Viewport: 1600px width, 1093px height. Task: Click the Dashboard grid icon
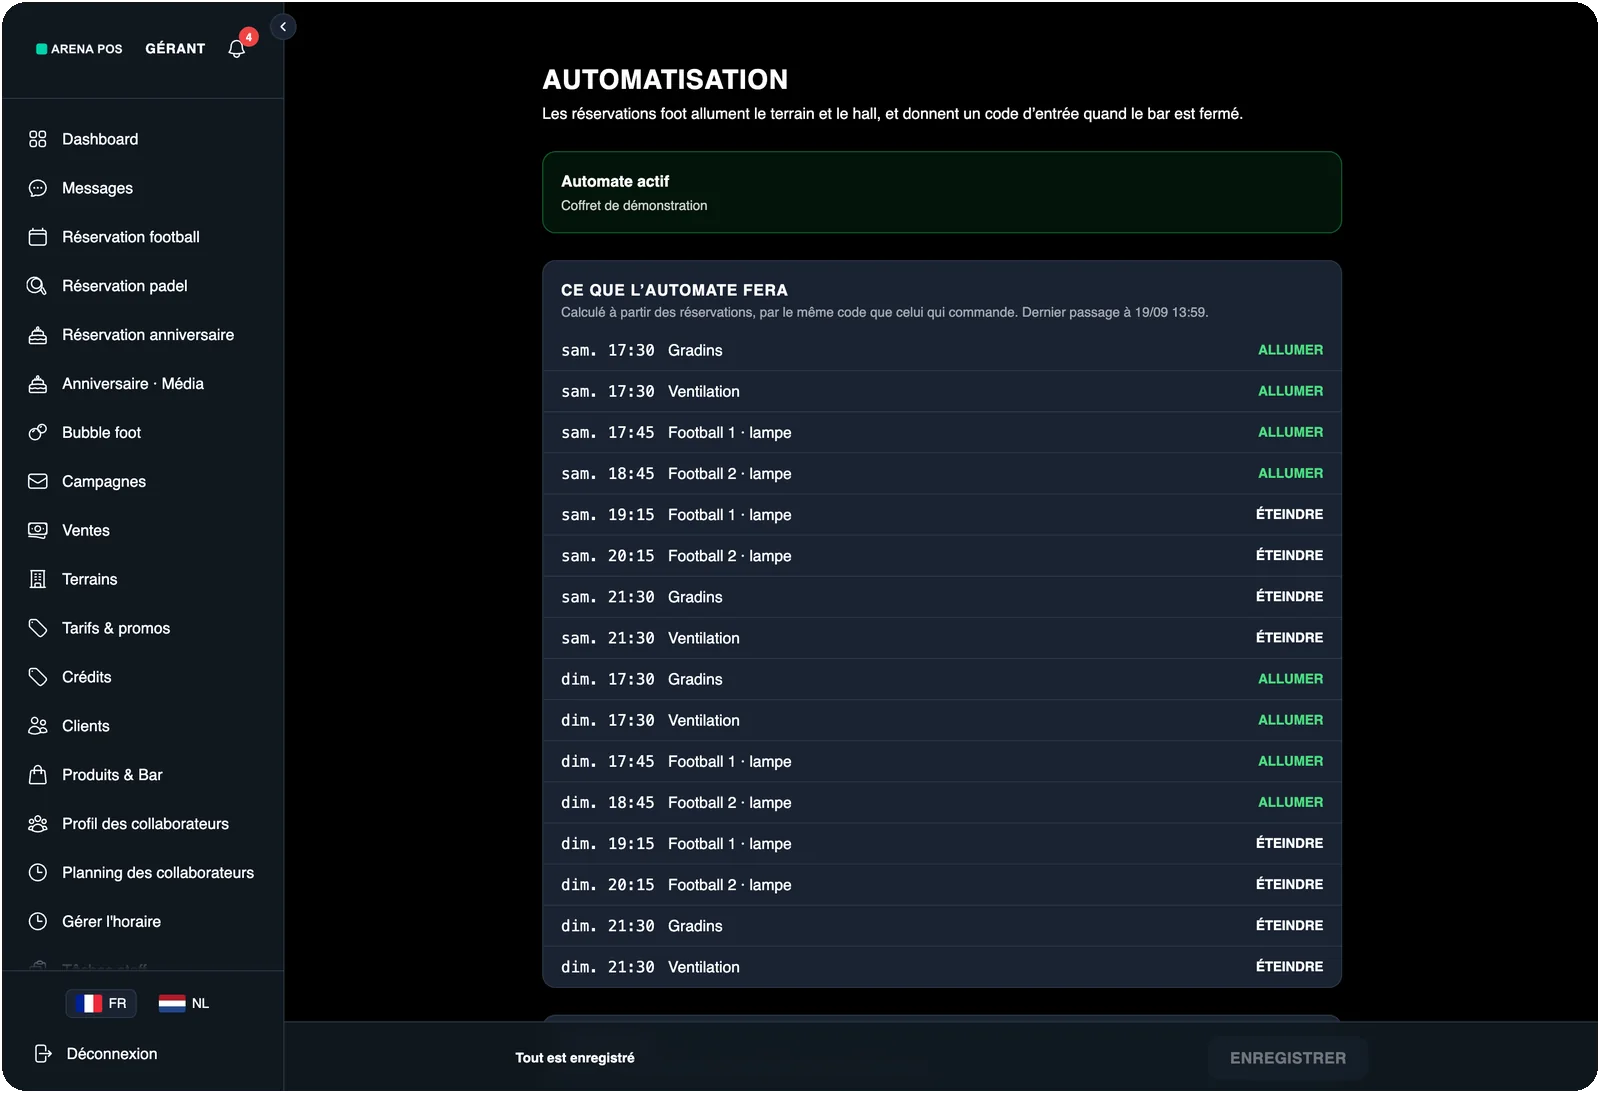[x=38, y=139]
